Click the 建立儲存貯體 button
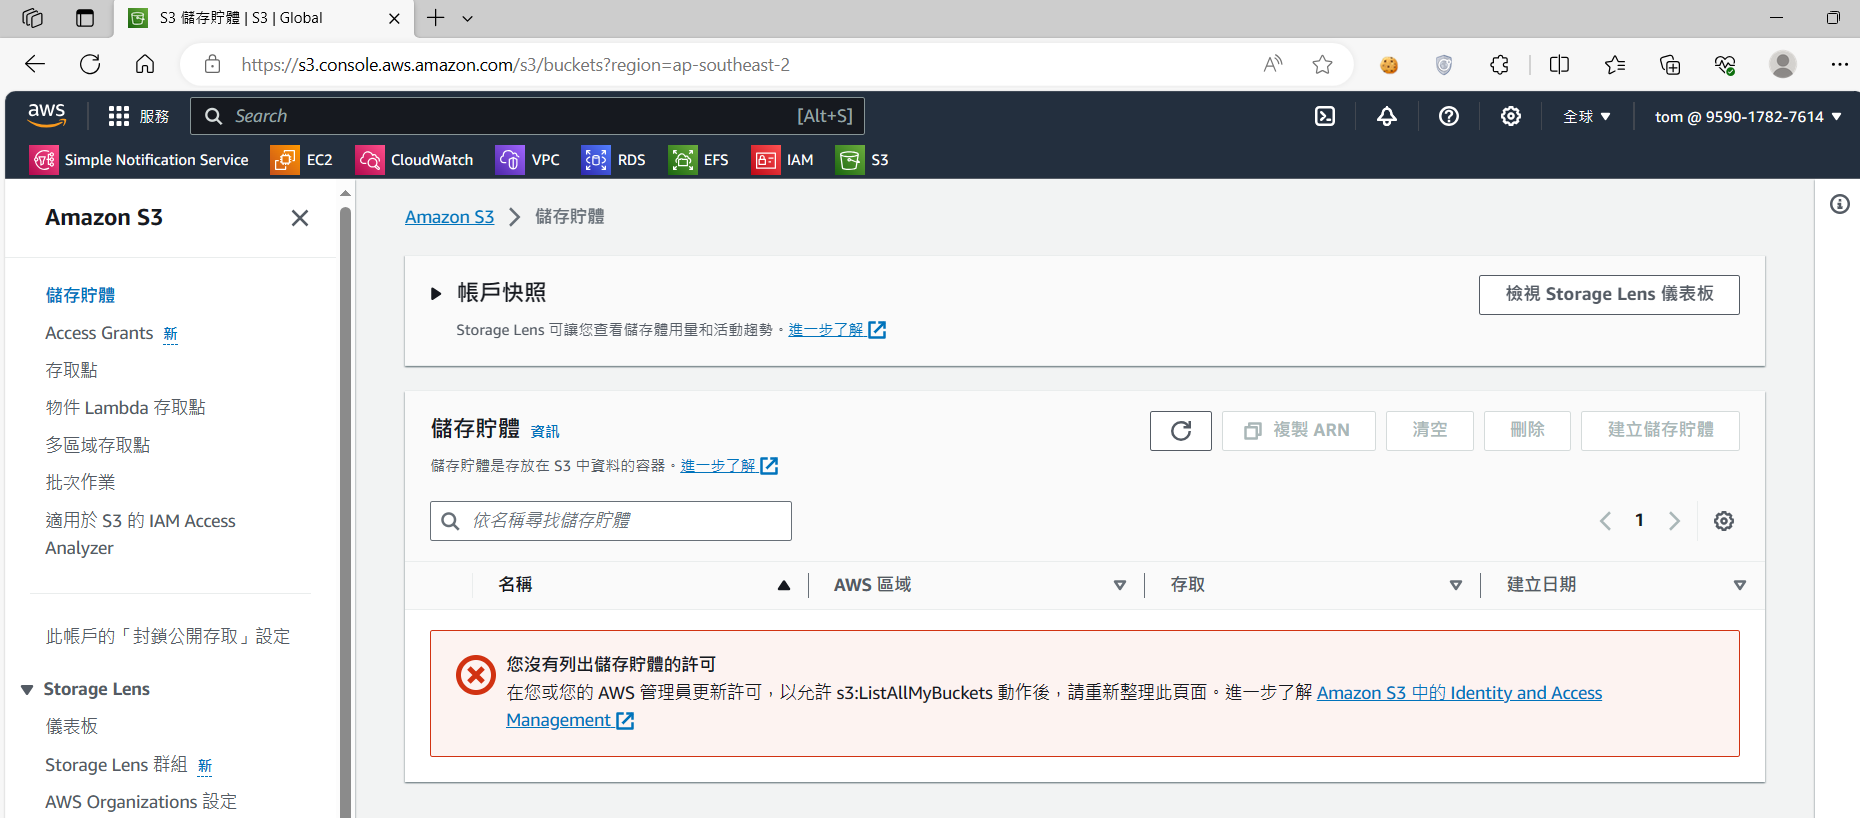The height and width of the screenshot is (818, 1860). coord(1660,431)
